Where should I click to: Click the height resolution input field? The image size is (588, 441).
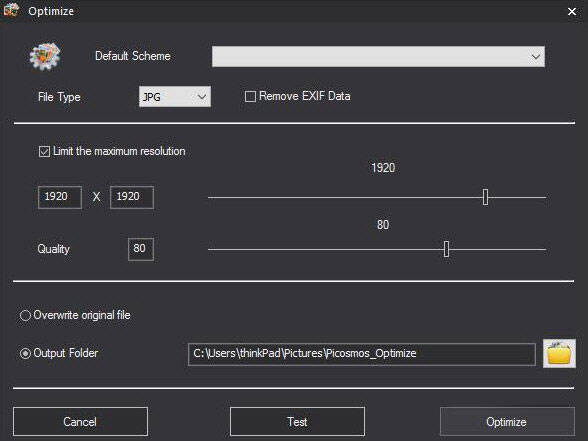[x=132, y=197]
